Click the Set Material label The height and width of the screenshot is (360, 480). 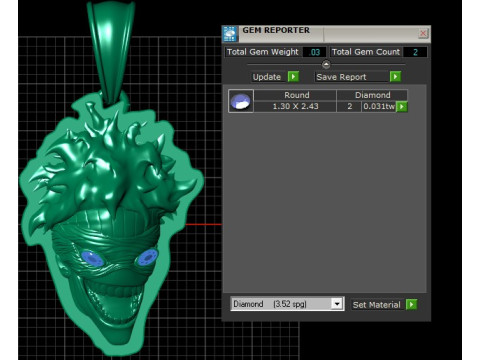pos(377,305)
